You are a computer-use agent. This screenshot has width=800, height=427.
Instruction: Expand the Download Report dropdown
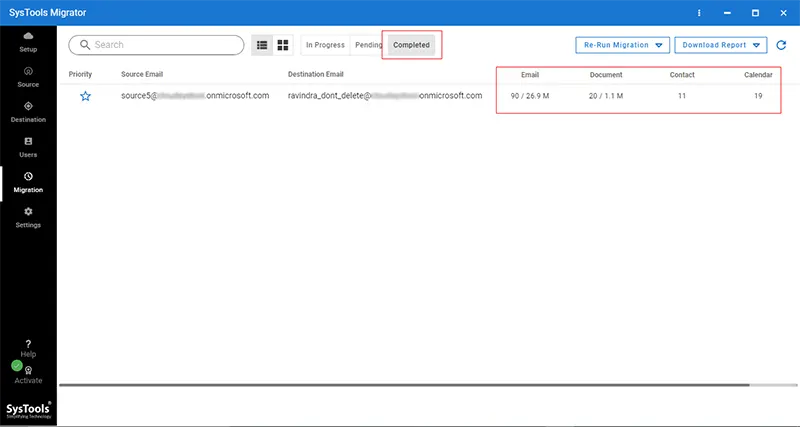coord(720,45)
